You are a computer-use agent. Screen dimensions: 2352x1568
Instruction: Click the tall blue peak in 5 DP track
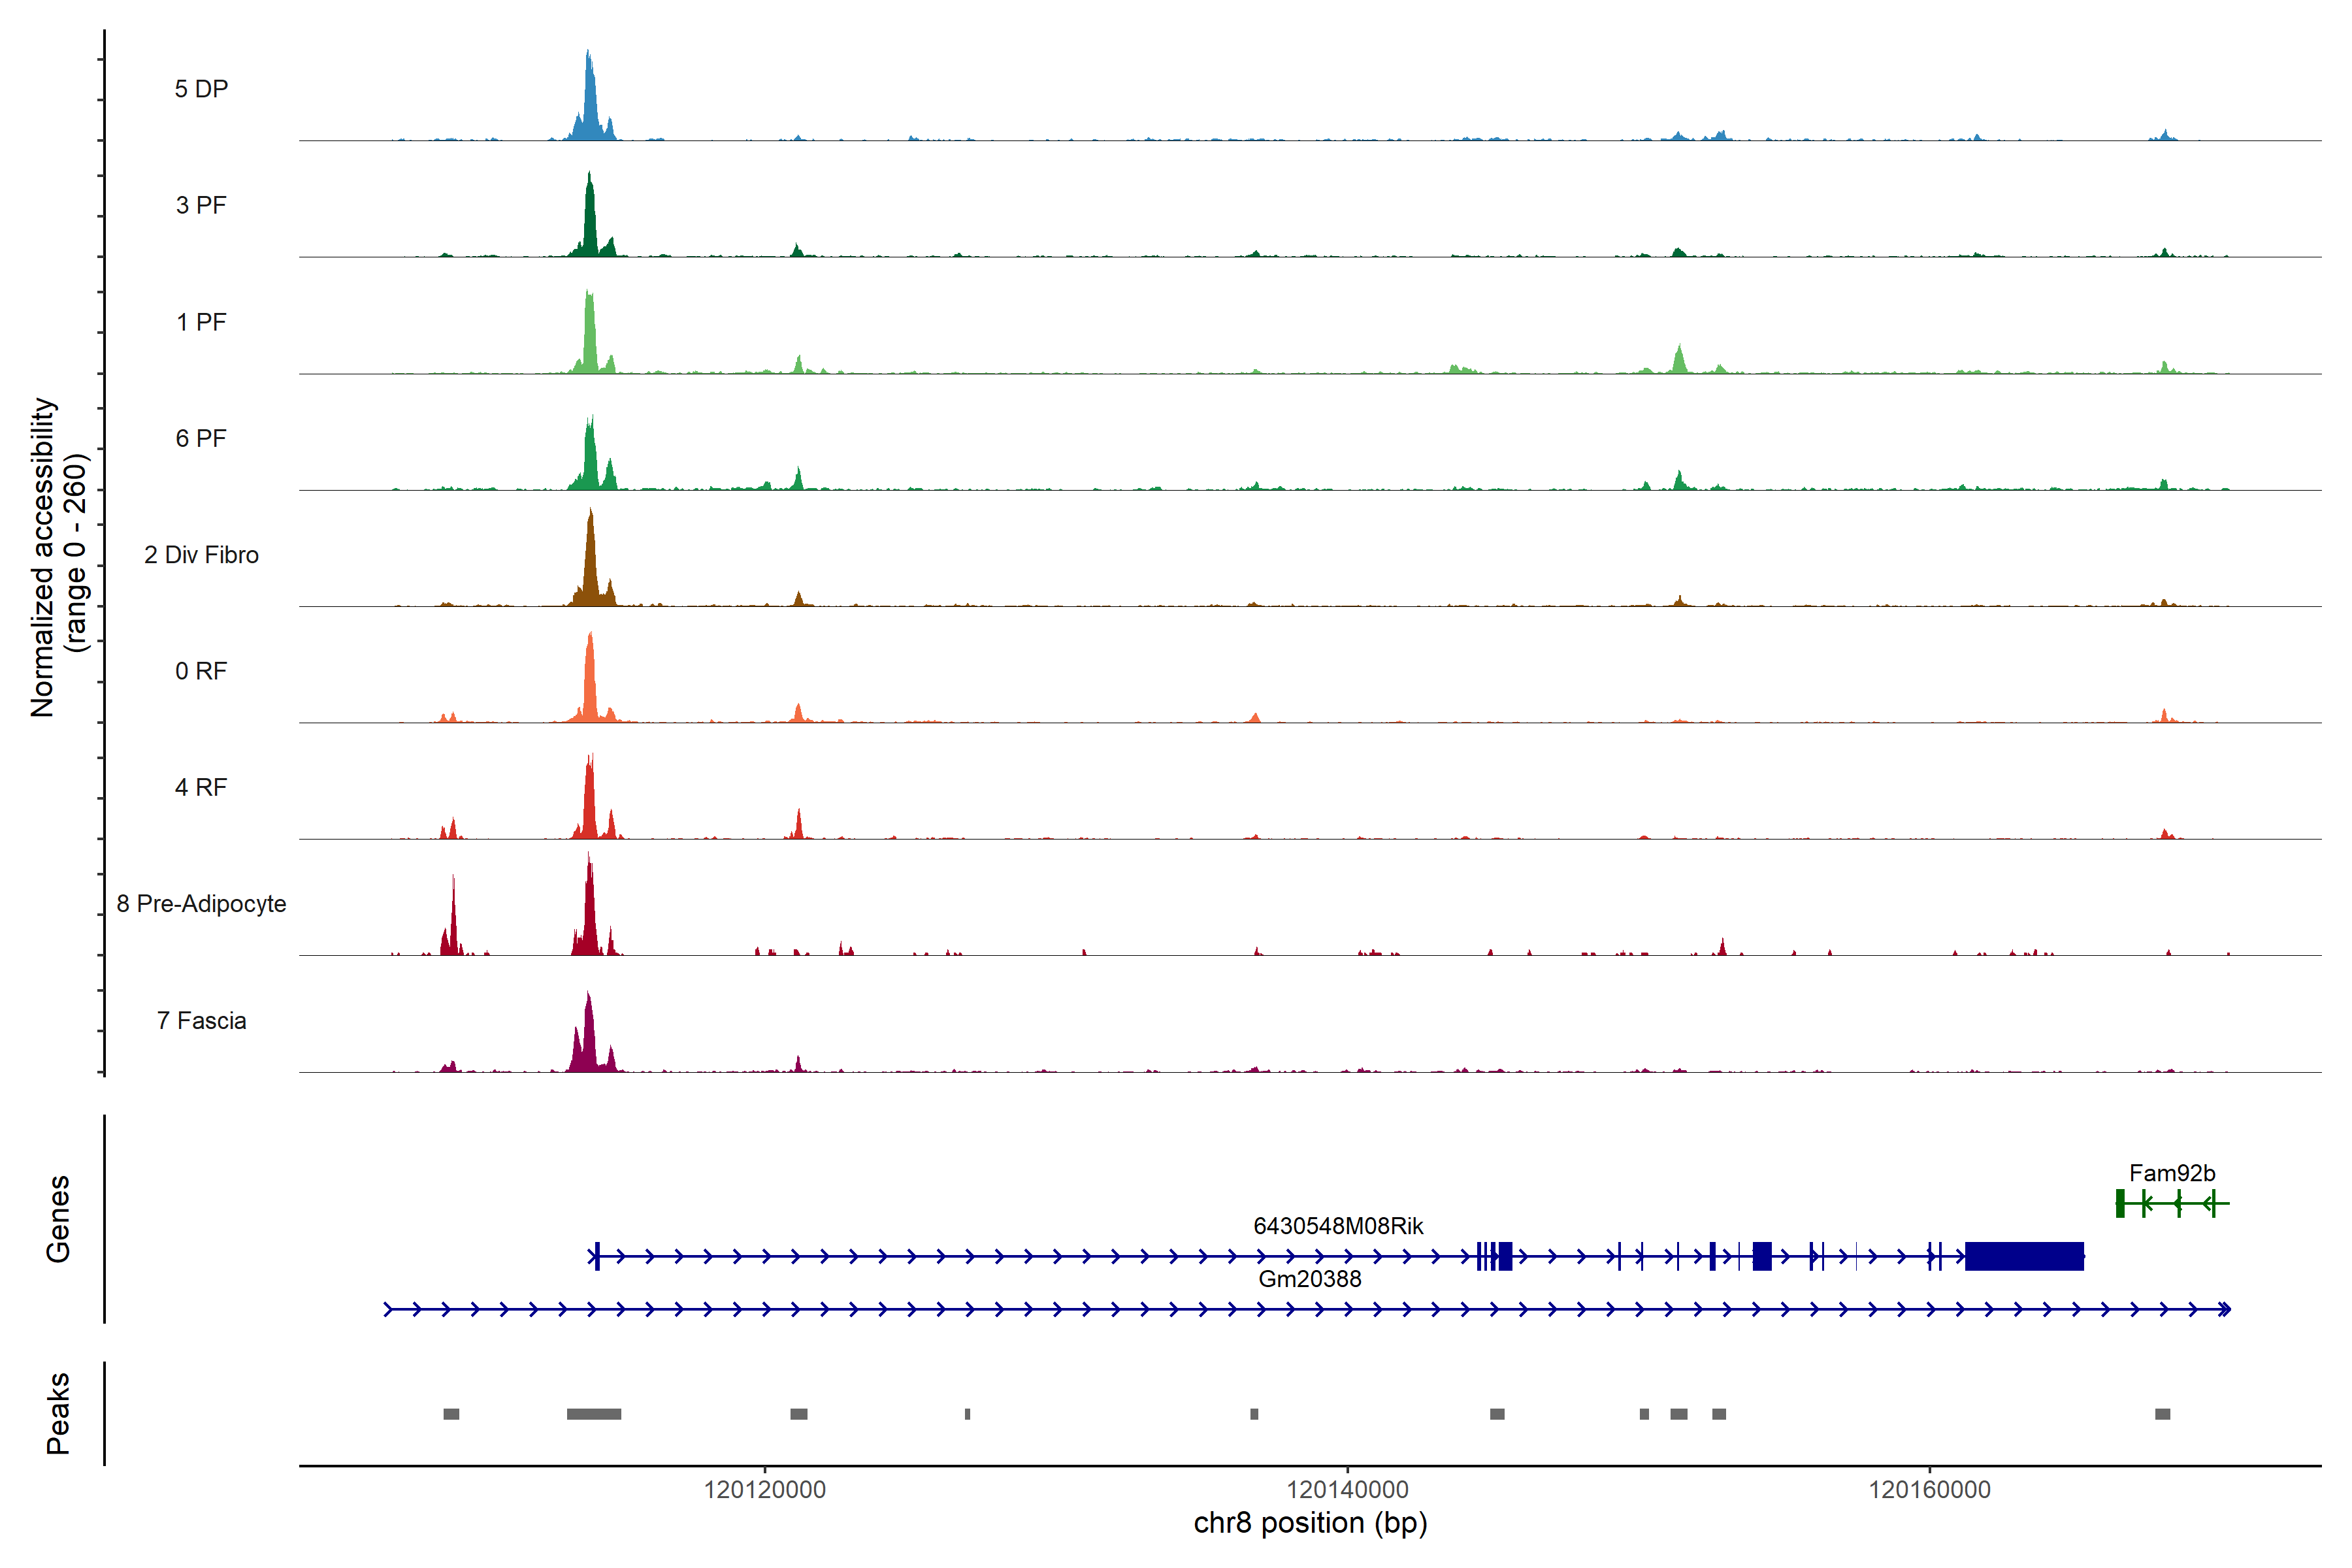589,100
